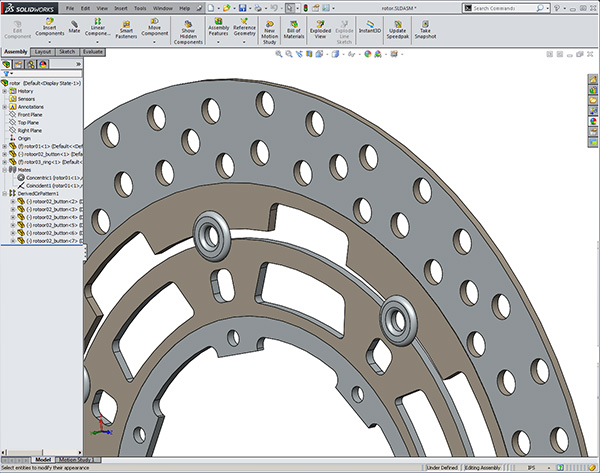Viewport: 600px width, 473px height.
Task: Open the ConfigurationManager panel tab
Action: click(31, 64)
